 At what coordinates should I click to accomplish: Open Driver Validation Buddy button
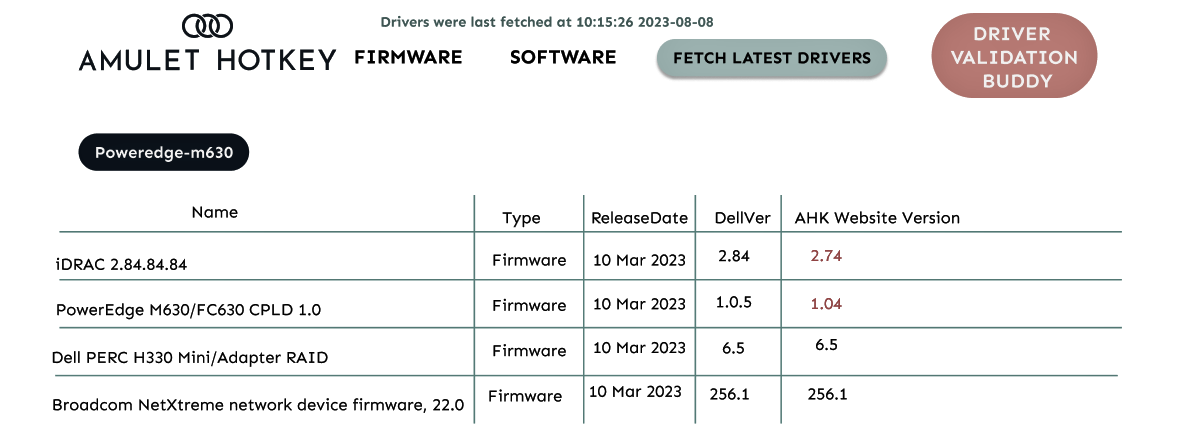click(x=1014, y=56)
